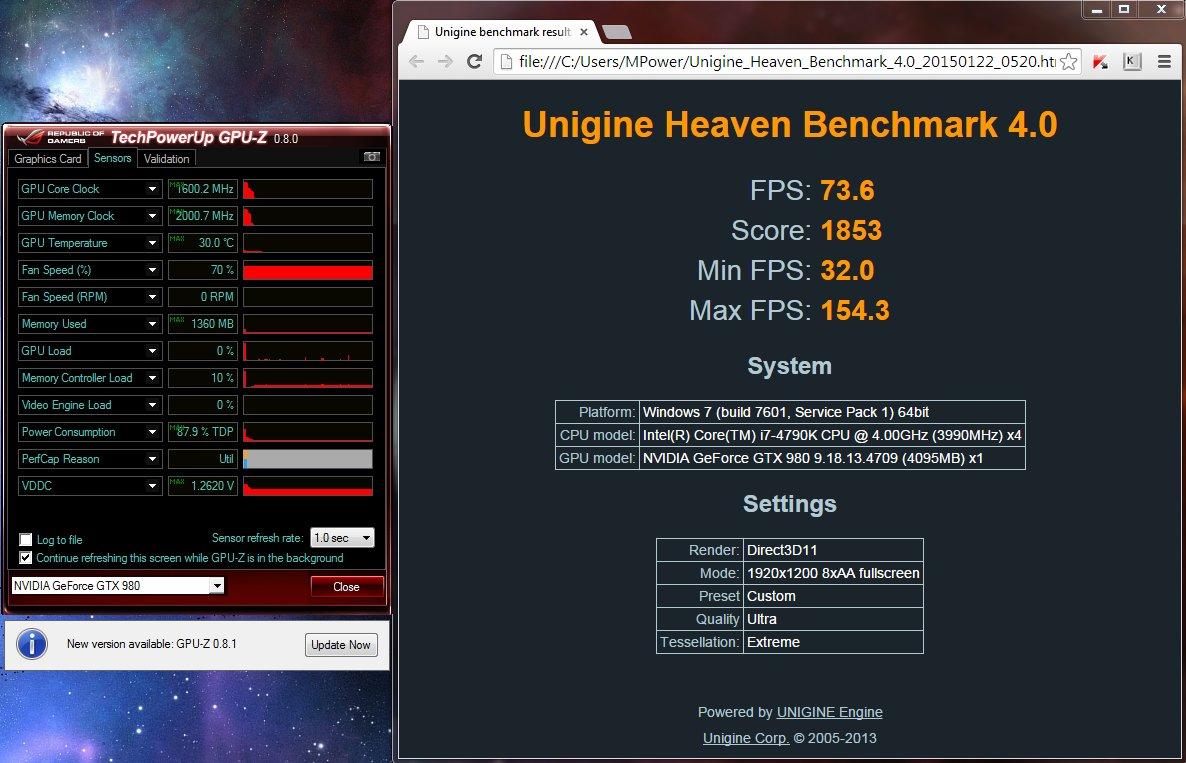Uncheck Continue refreshing in background checkbox

(x=26, y=557)
